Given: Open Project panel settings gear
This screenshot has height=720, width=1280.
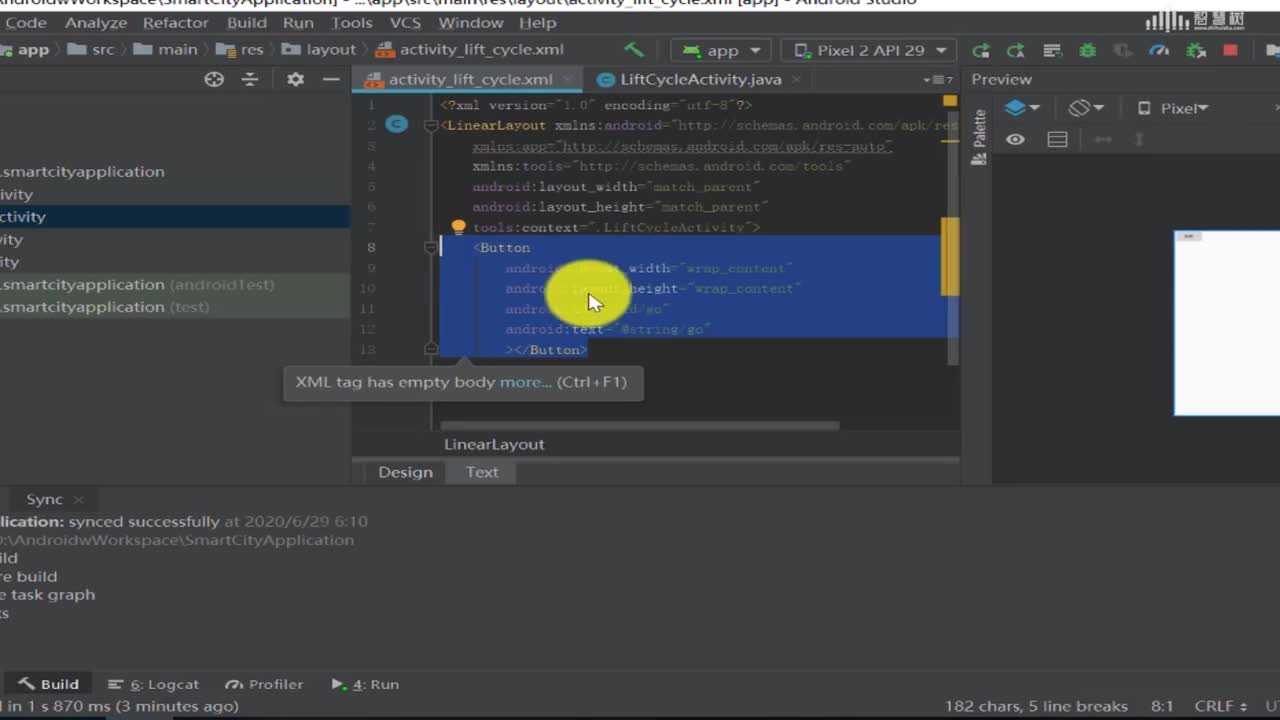Looking at the screenshot, I should click(295, 79).
